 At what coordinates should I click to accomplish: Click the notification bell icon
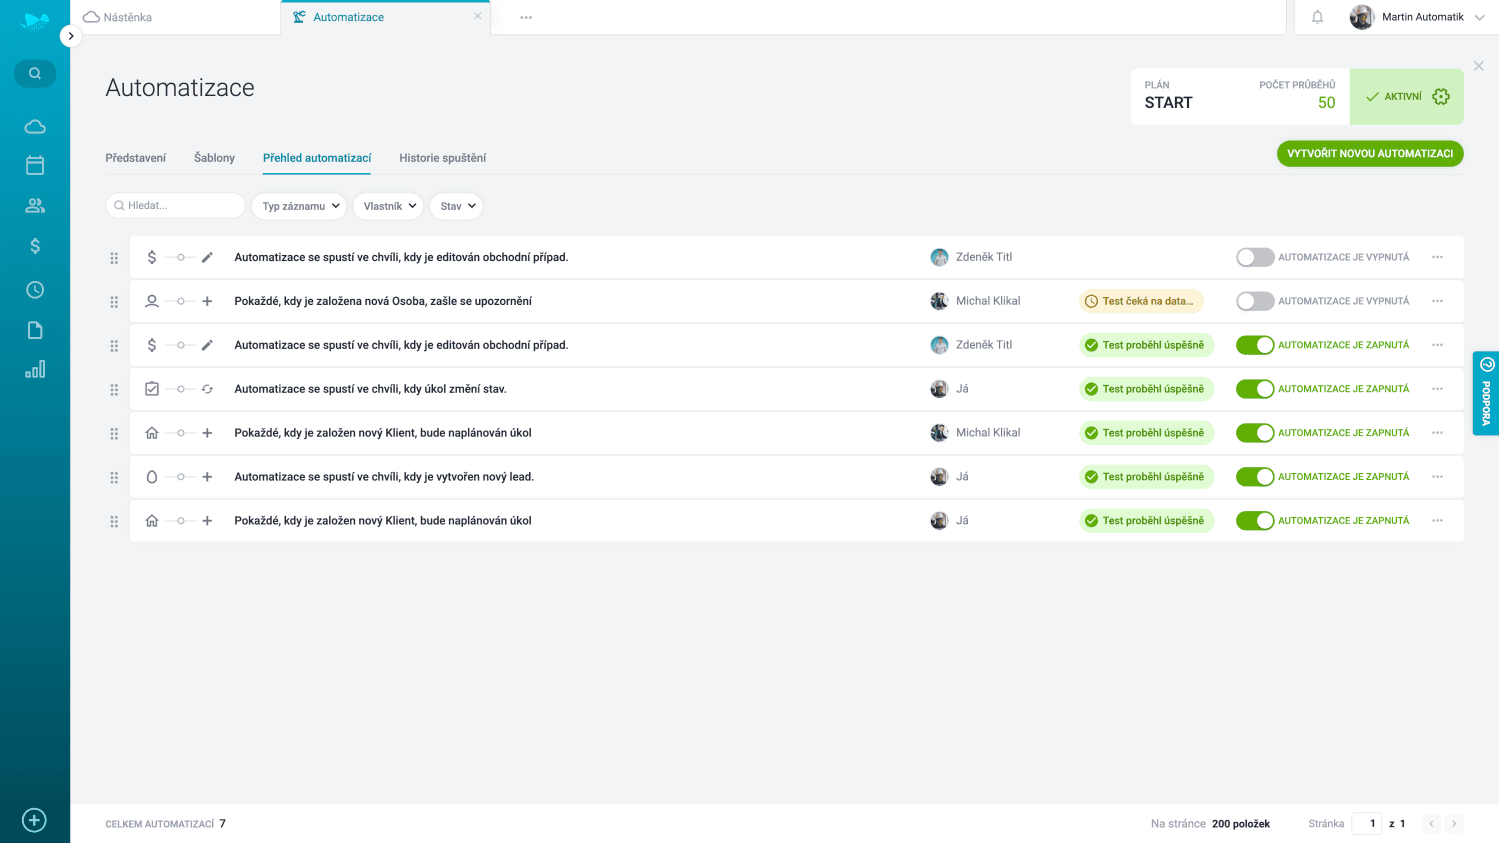pos(1317,17)
